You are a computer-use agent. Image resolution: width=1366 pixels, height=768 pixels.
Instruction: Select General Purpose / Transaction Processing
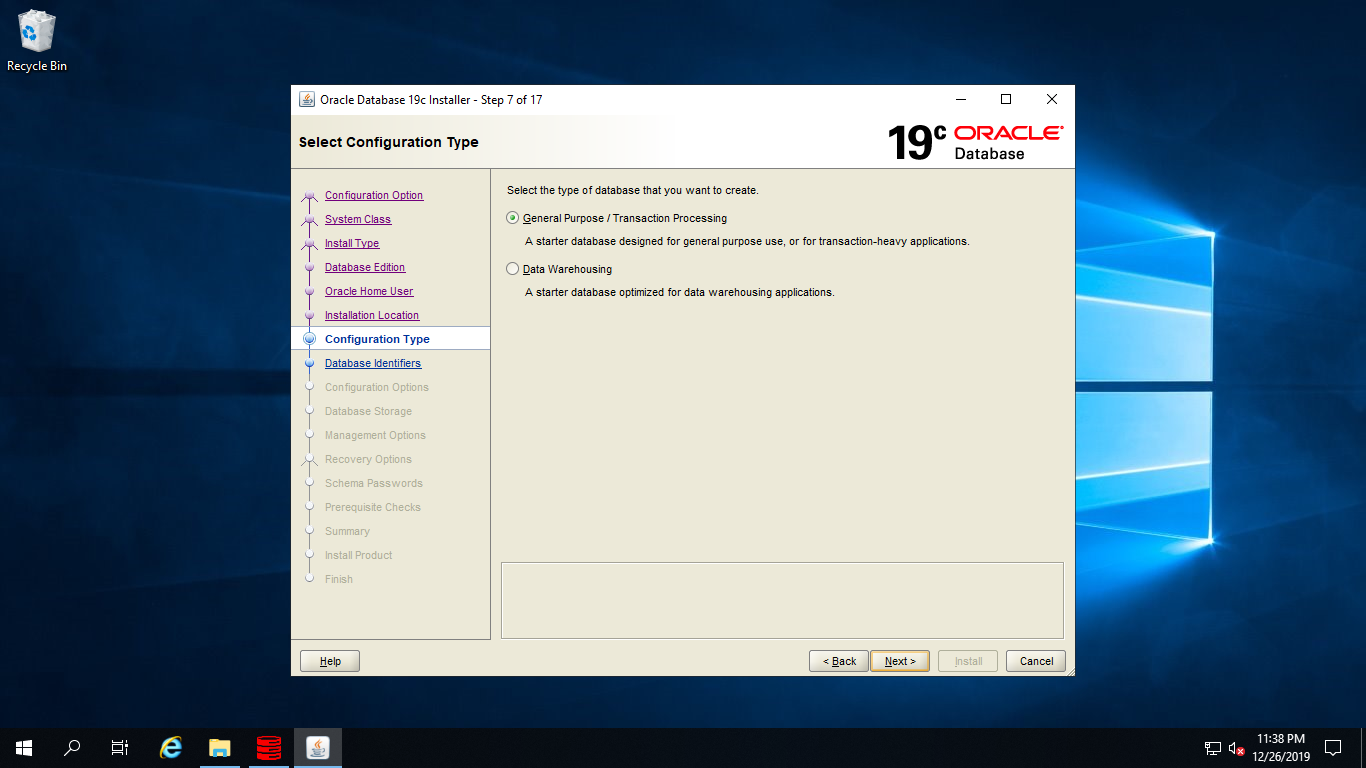coord(512,217)
